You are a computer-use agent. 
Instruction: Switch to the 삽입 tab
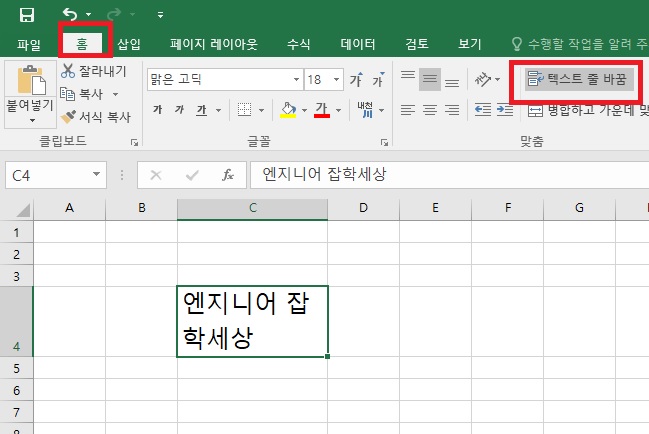[x=129, y=44]
